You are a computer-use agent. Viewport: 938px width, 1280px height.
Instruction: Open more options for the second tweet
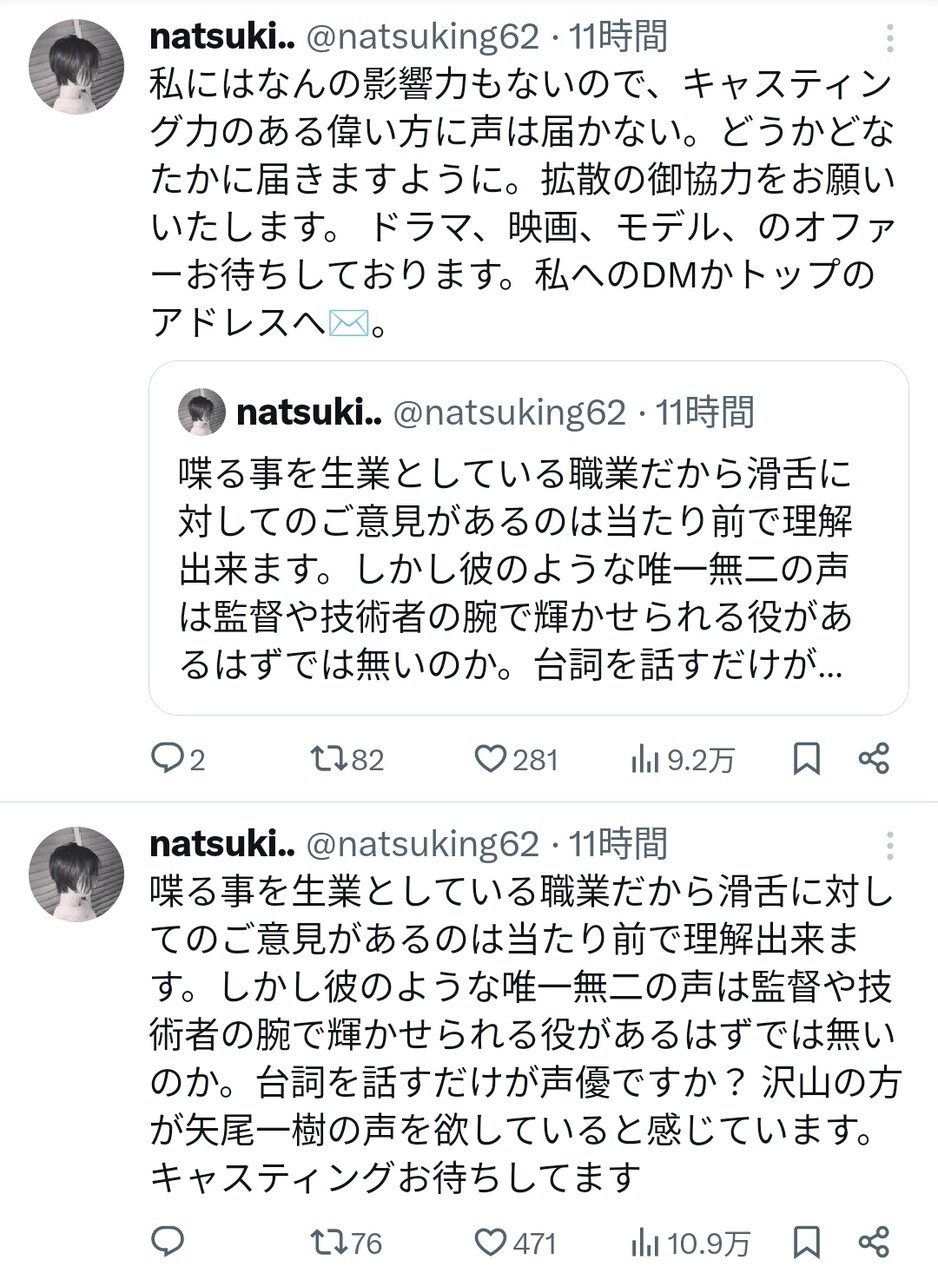[889, 847]
